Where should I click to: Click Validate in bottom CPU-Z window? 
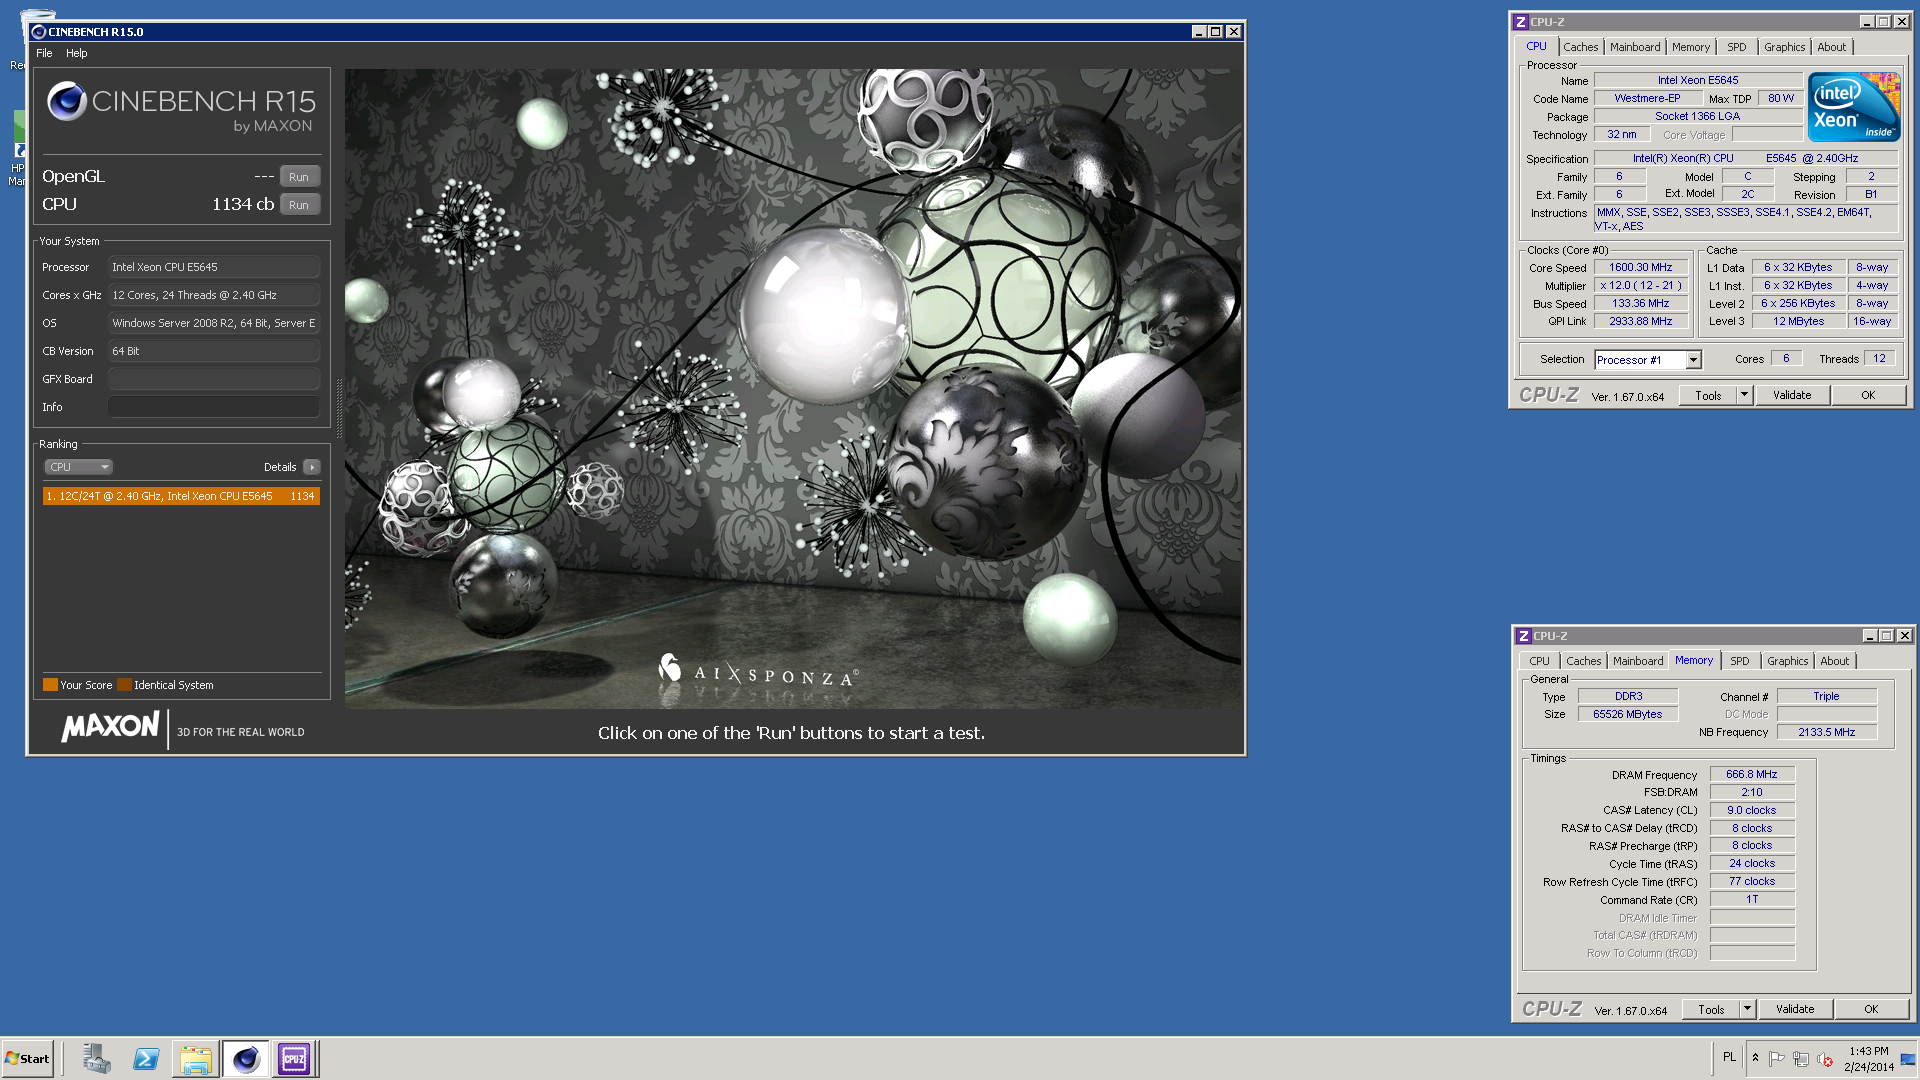tap(1795, 1010)
